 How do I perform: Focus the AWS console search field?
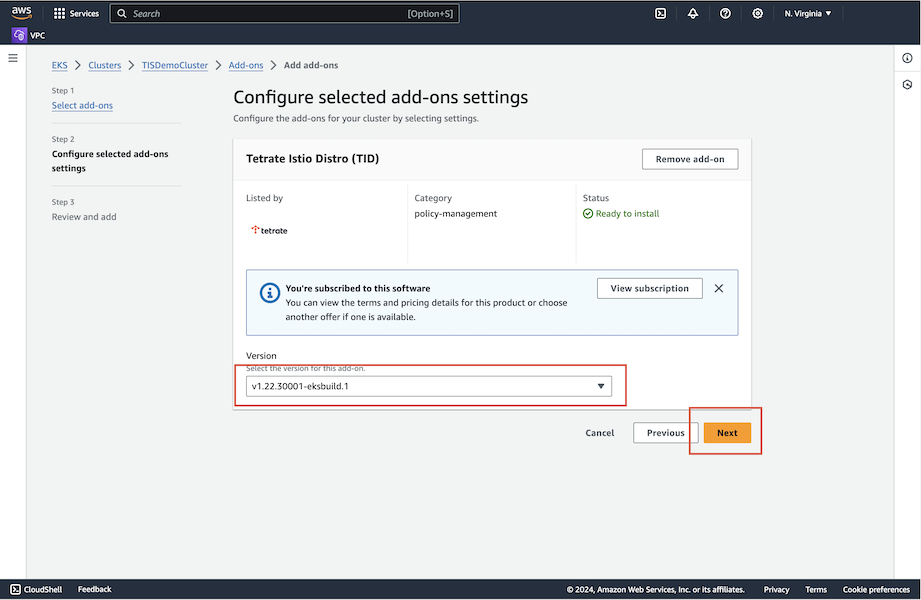[x=284, y=14]
